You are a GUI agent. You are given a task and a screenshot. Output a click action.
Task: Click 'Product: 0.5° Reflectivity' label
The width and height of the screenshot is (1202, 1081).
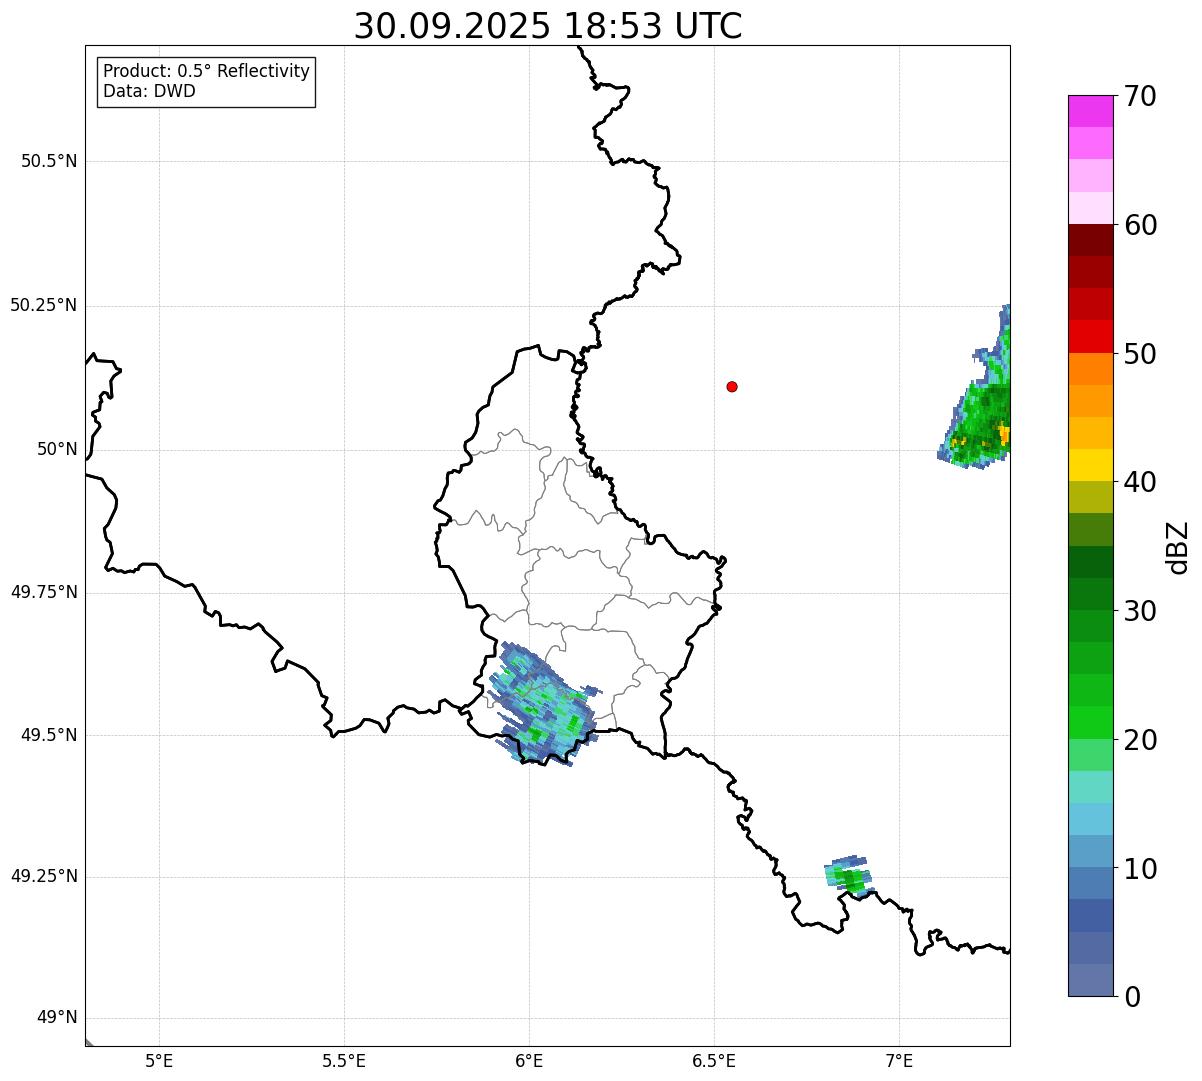[x=207, y=71]
